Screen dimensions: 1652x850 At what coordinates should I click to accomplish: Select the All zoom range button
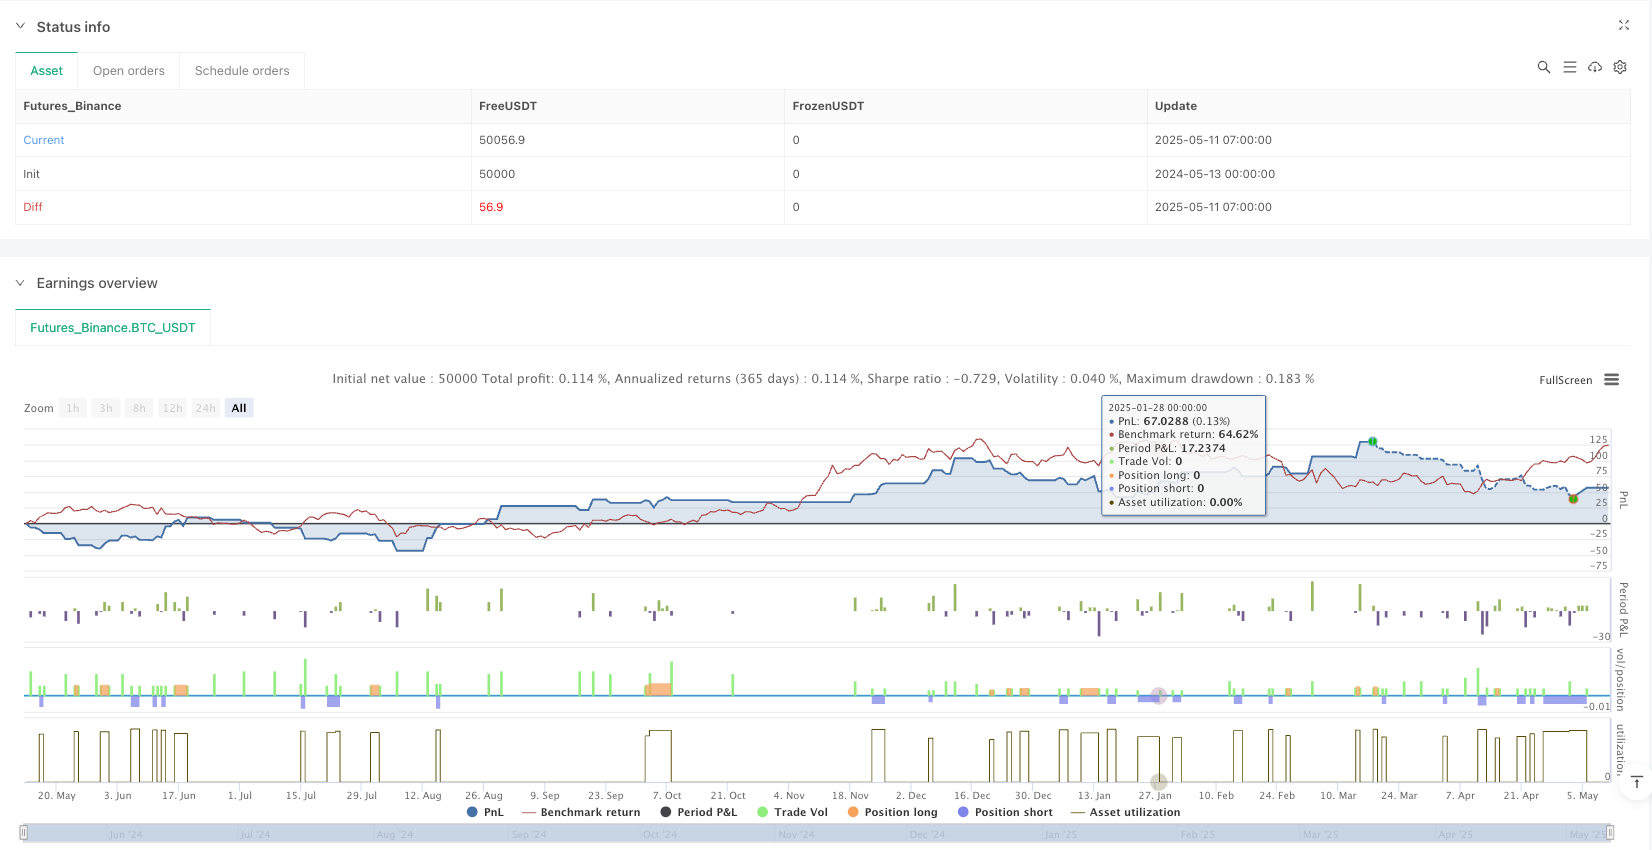tap(239, 408)
